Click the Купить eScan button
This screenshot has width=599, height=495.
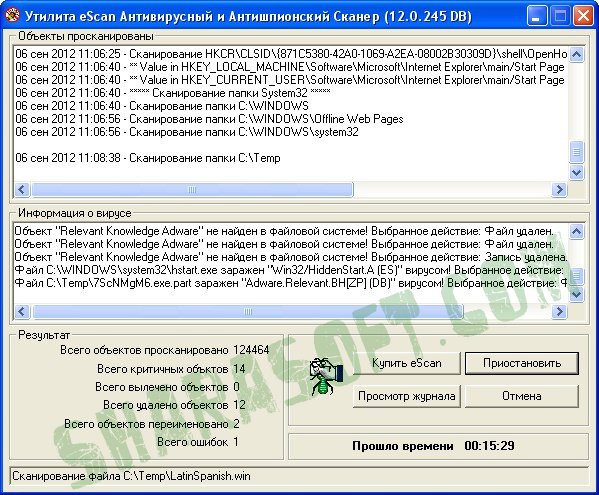(x=406, y=363)
